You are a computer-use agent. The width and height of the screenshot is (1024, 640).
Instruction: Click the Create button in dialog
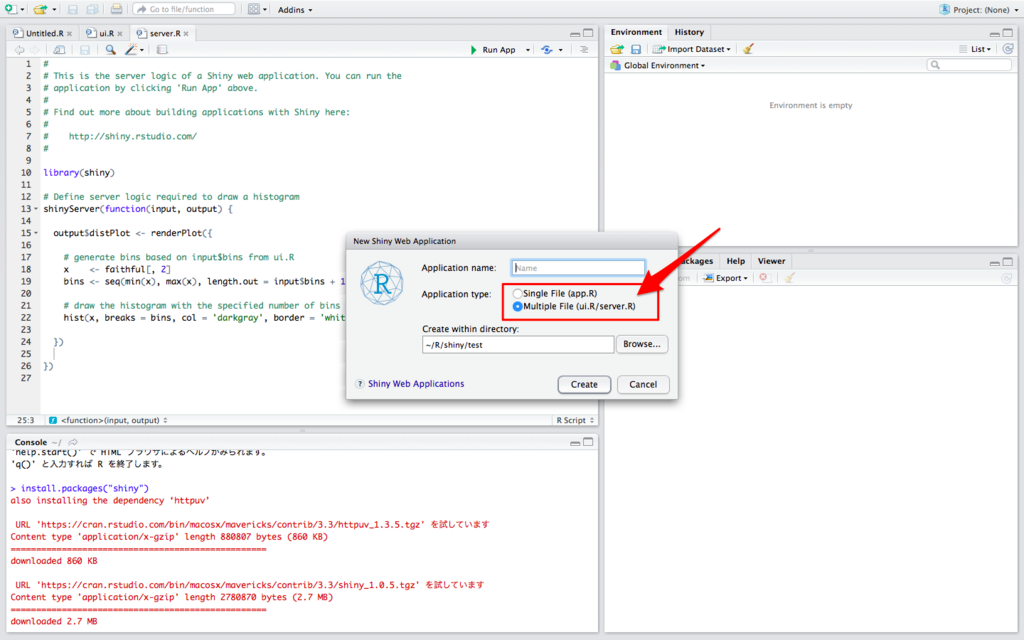tap(584, 385)
